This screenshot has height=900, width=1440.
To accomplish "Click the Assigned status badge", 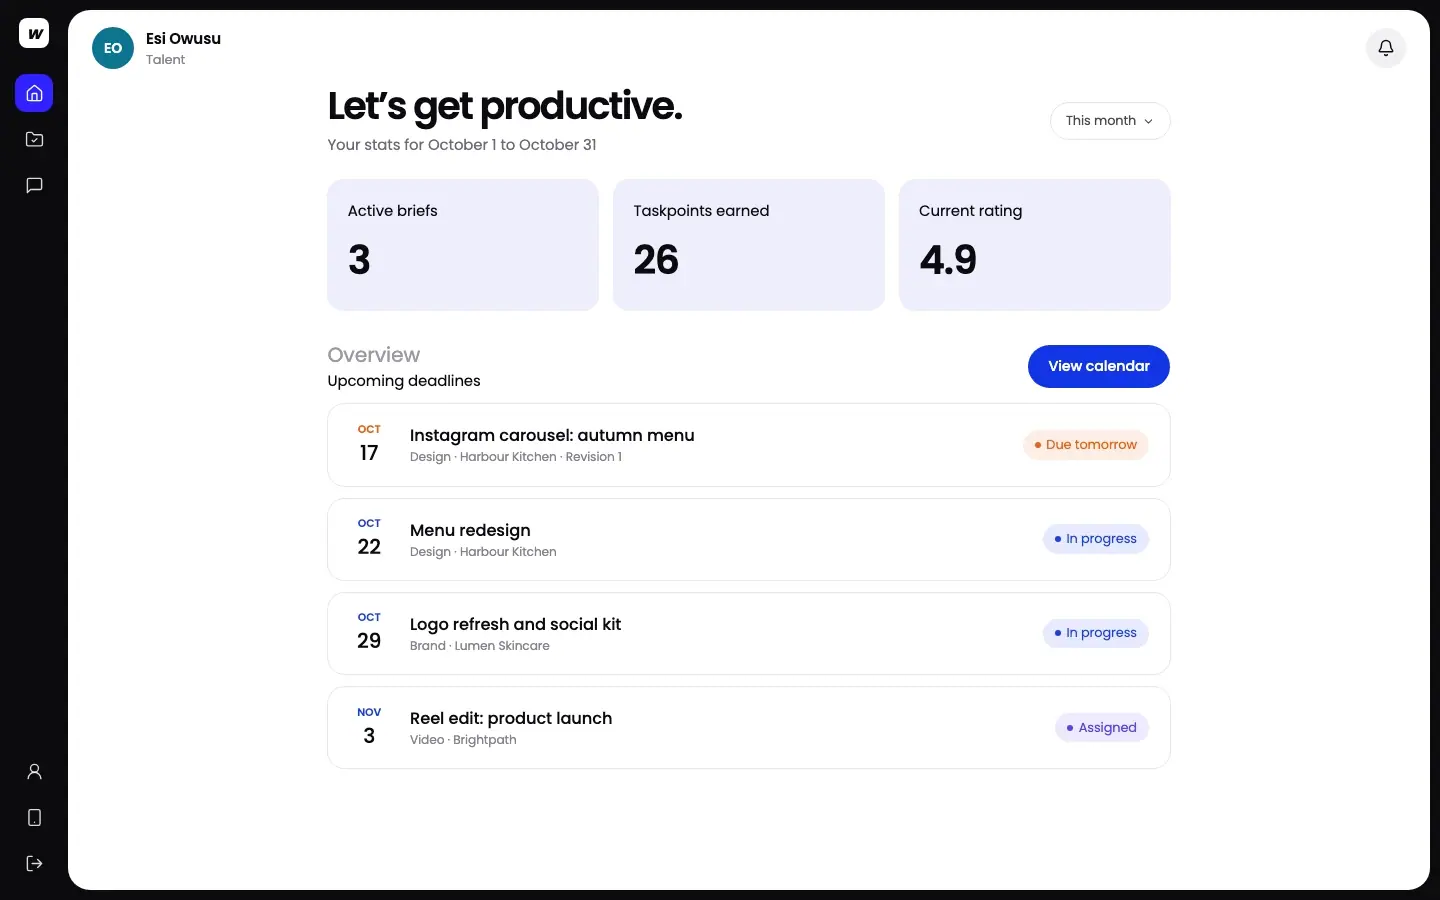I will [1102, 728].
